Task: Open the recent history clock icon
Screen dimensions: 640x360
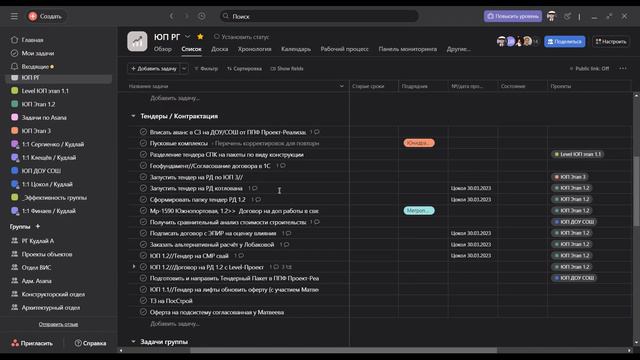Action: pyautogui.click(x=202, y=16)
